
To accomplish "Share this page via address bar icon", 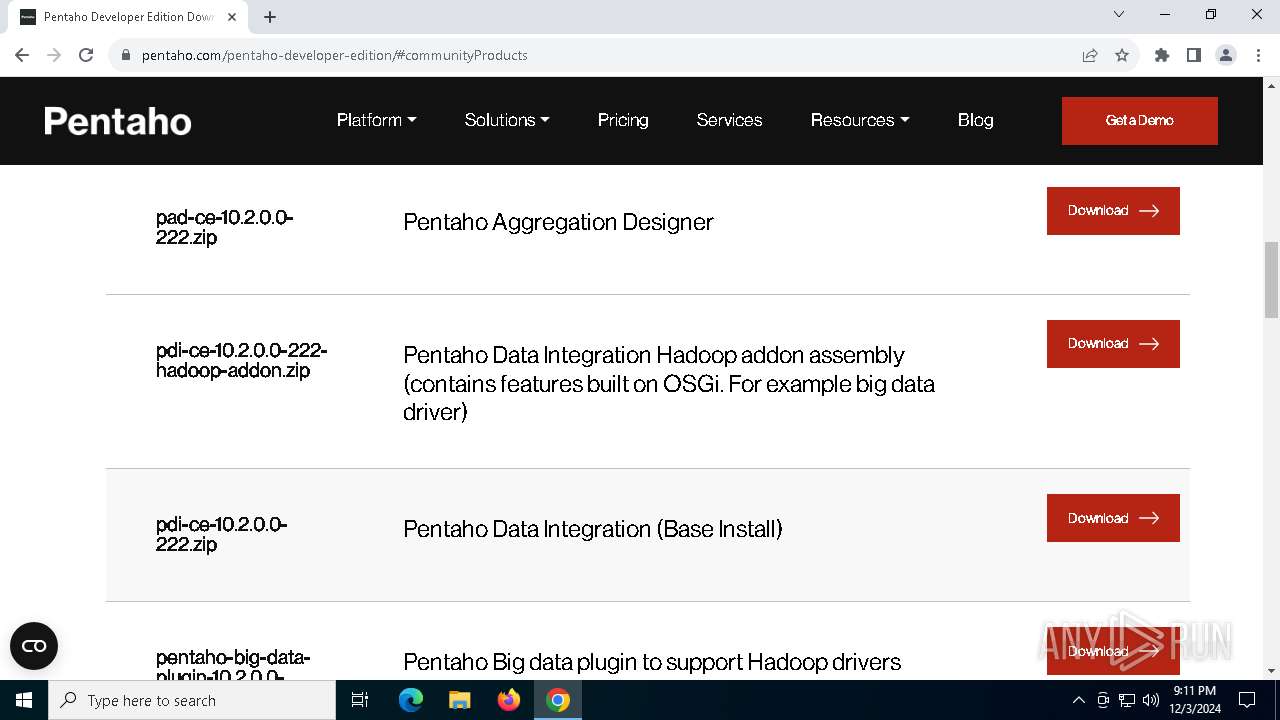I will pyautogui.click(x=1090, y=55).
